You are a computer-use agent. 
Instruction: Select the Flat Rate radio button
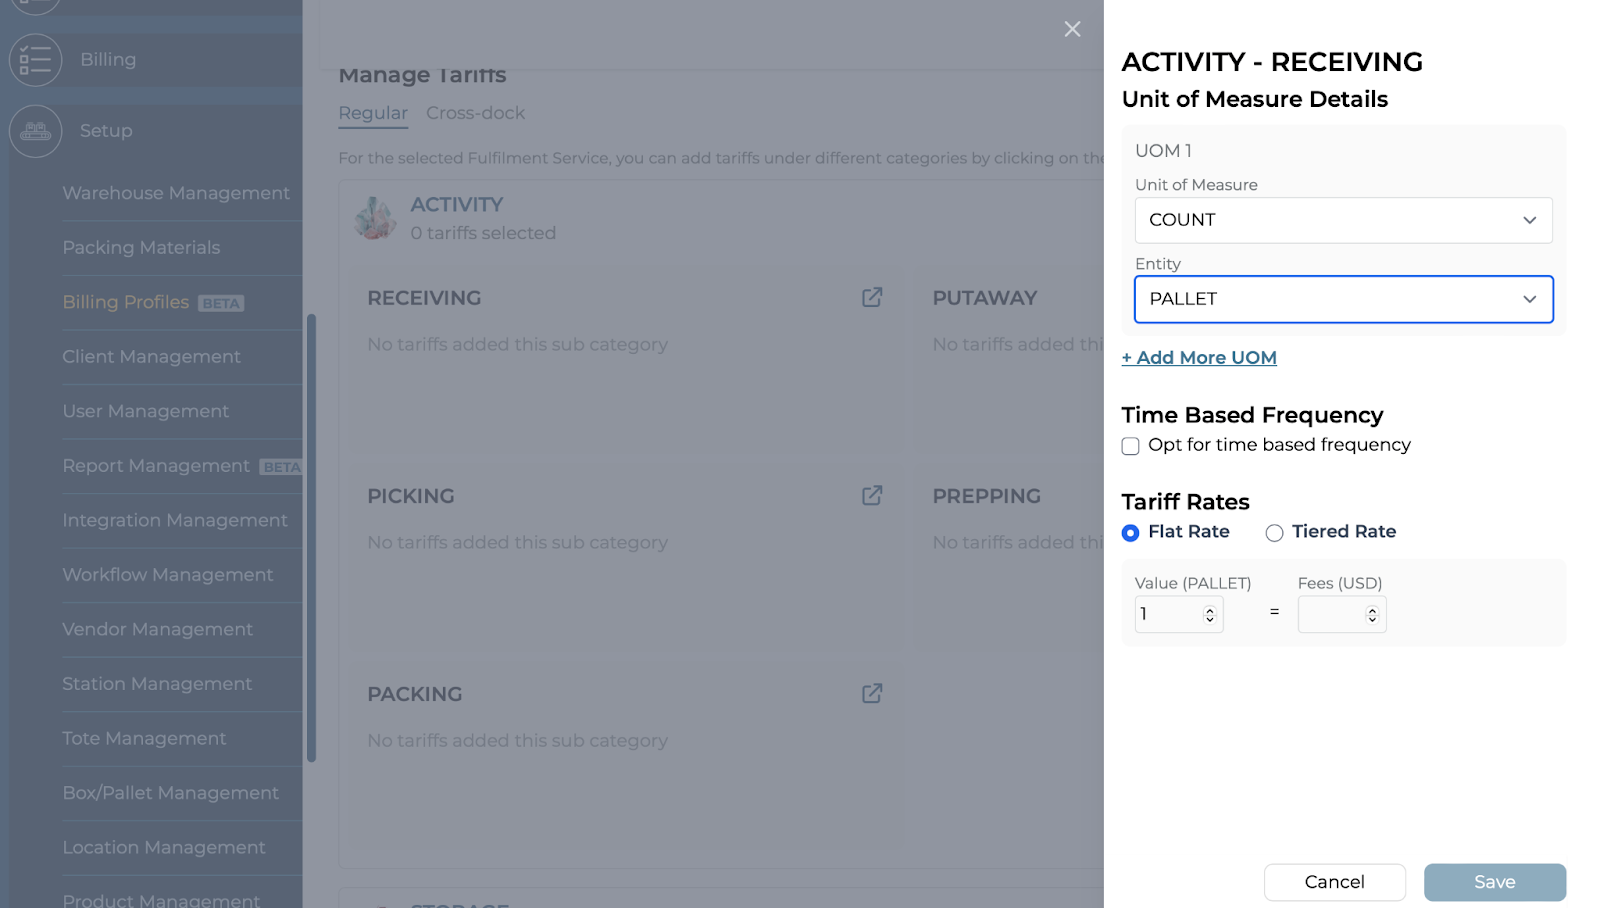coord(1131,533)
